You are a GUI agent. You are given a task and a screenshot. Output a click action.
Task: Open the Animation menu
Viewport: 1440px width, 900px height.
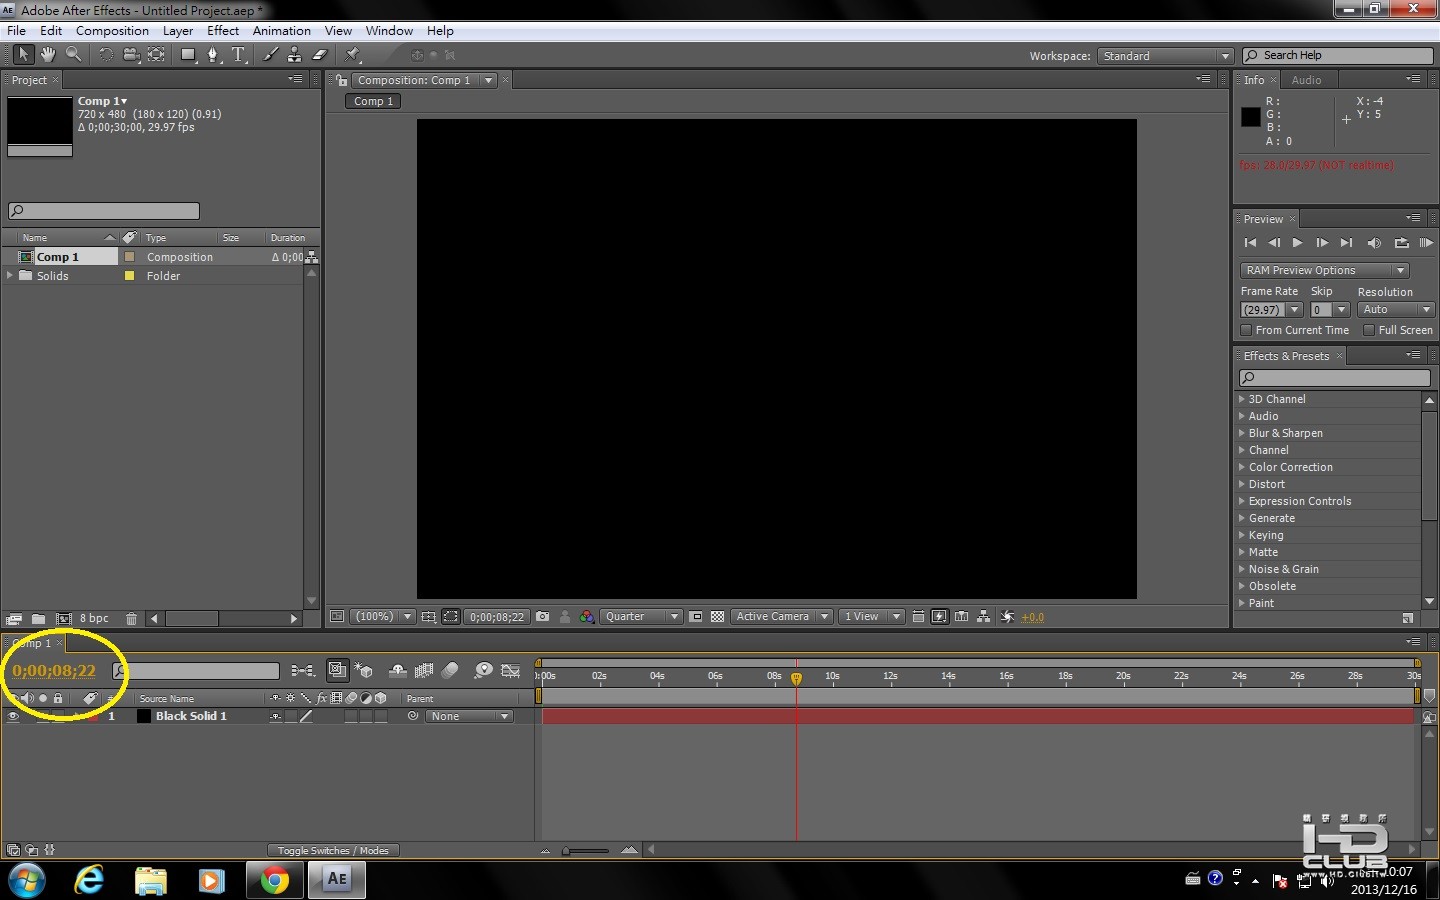coord(281,31)
